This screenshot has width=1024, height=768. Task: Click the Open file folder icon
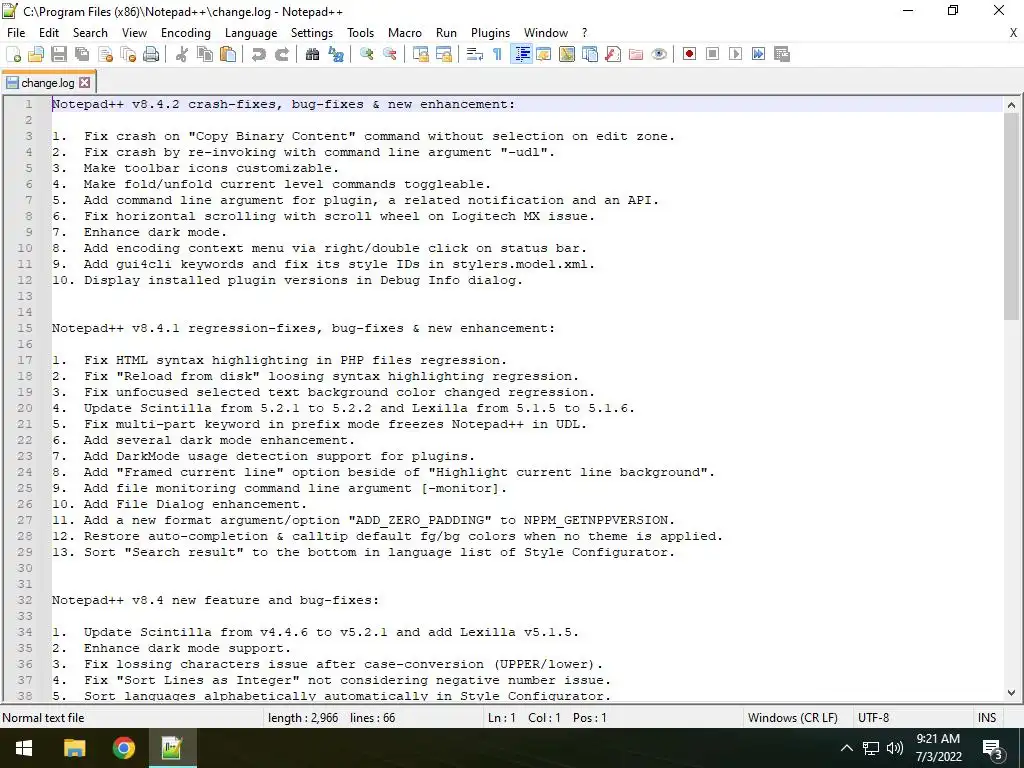coord(36,54)
